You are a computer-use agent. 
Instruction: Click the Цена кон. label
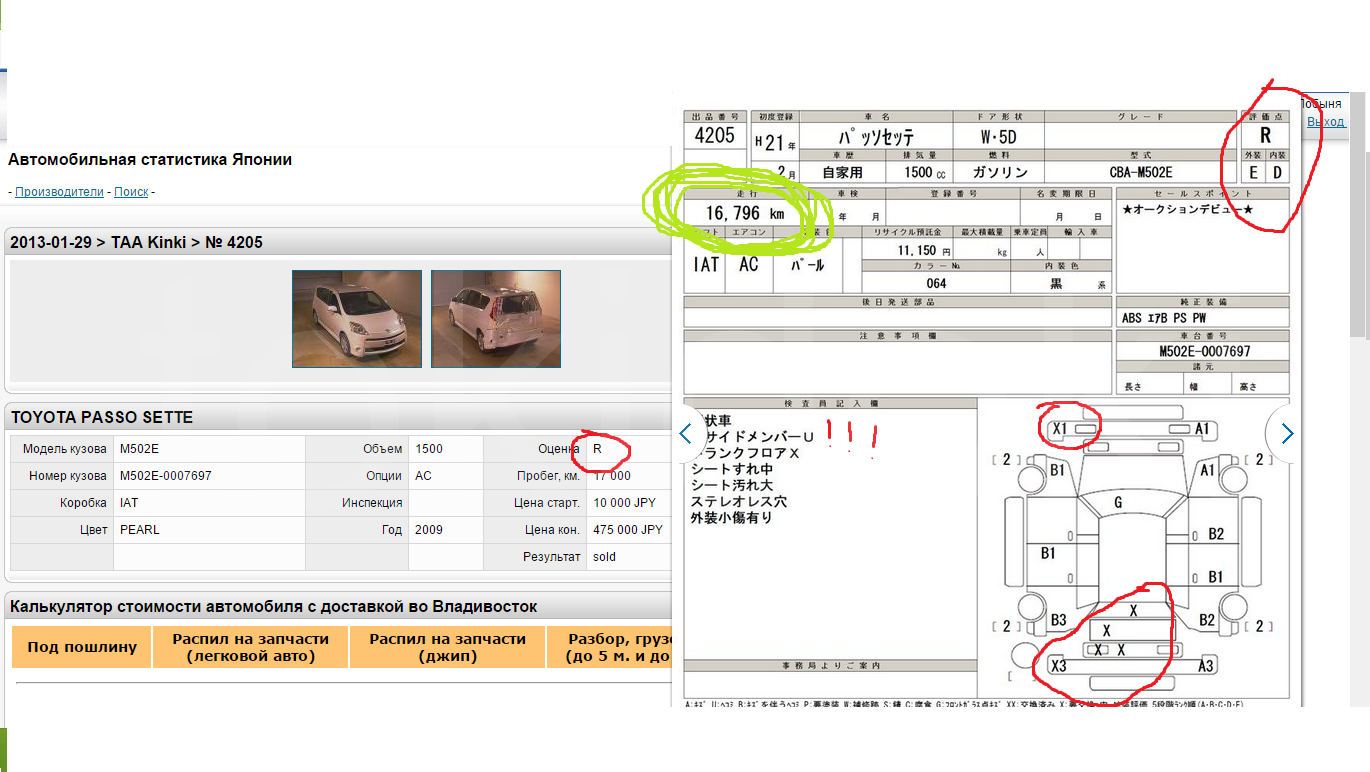pyautogui.click(x=553, y=530)
